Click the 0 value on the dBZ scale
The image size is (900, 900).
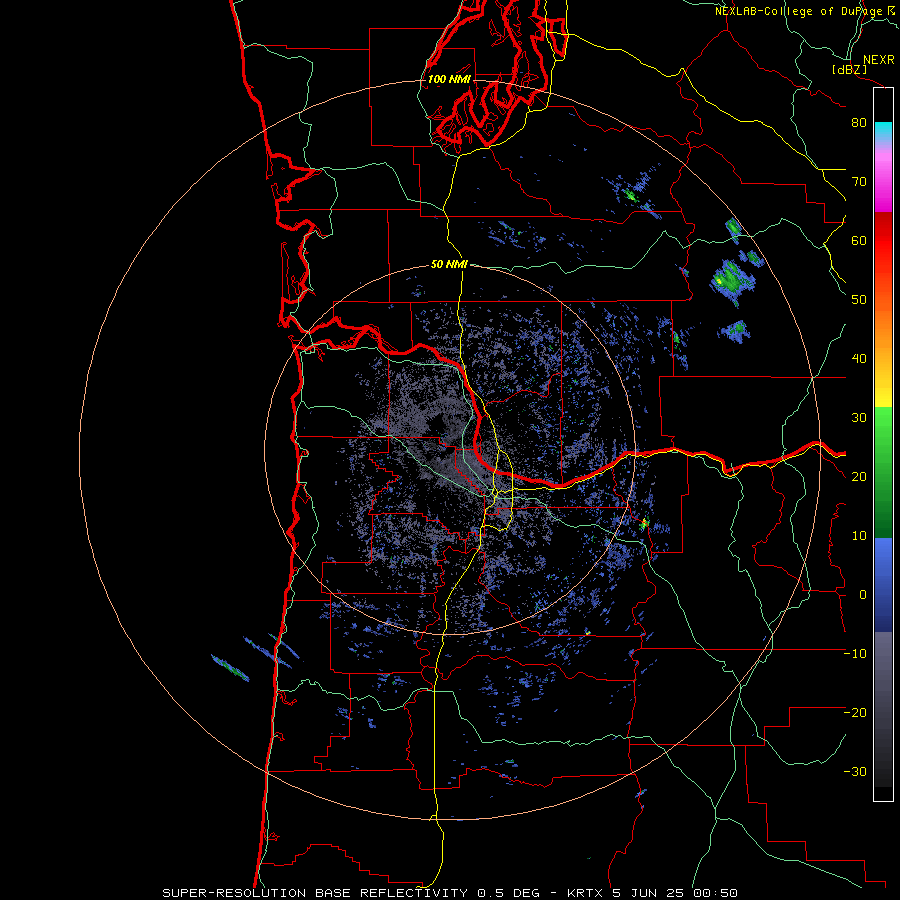(x=863, y=595)
